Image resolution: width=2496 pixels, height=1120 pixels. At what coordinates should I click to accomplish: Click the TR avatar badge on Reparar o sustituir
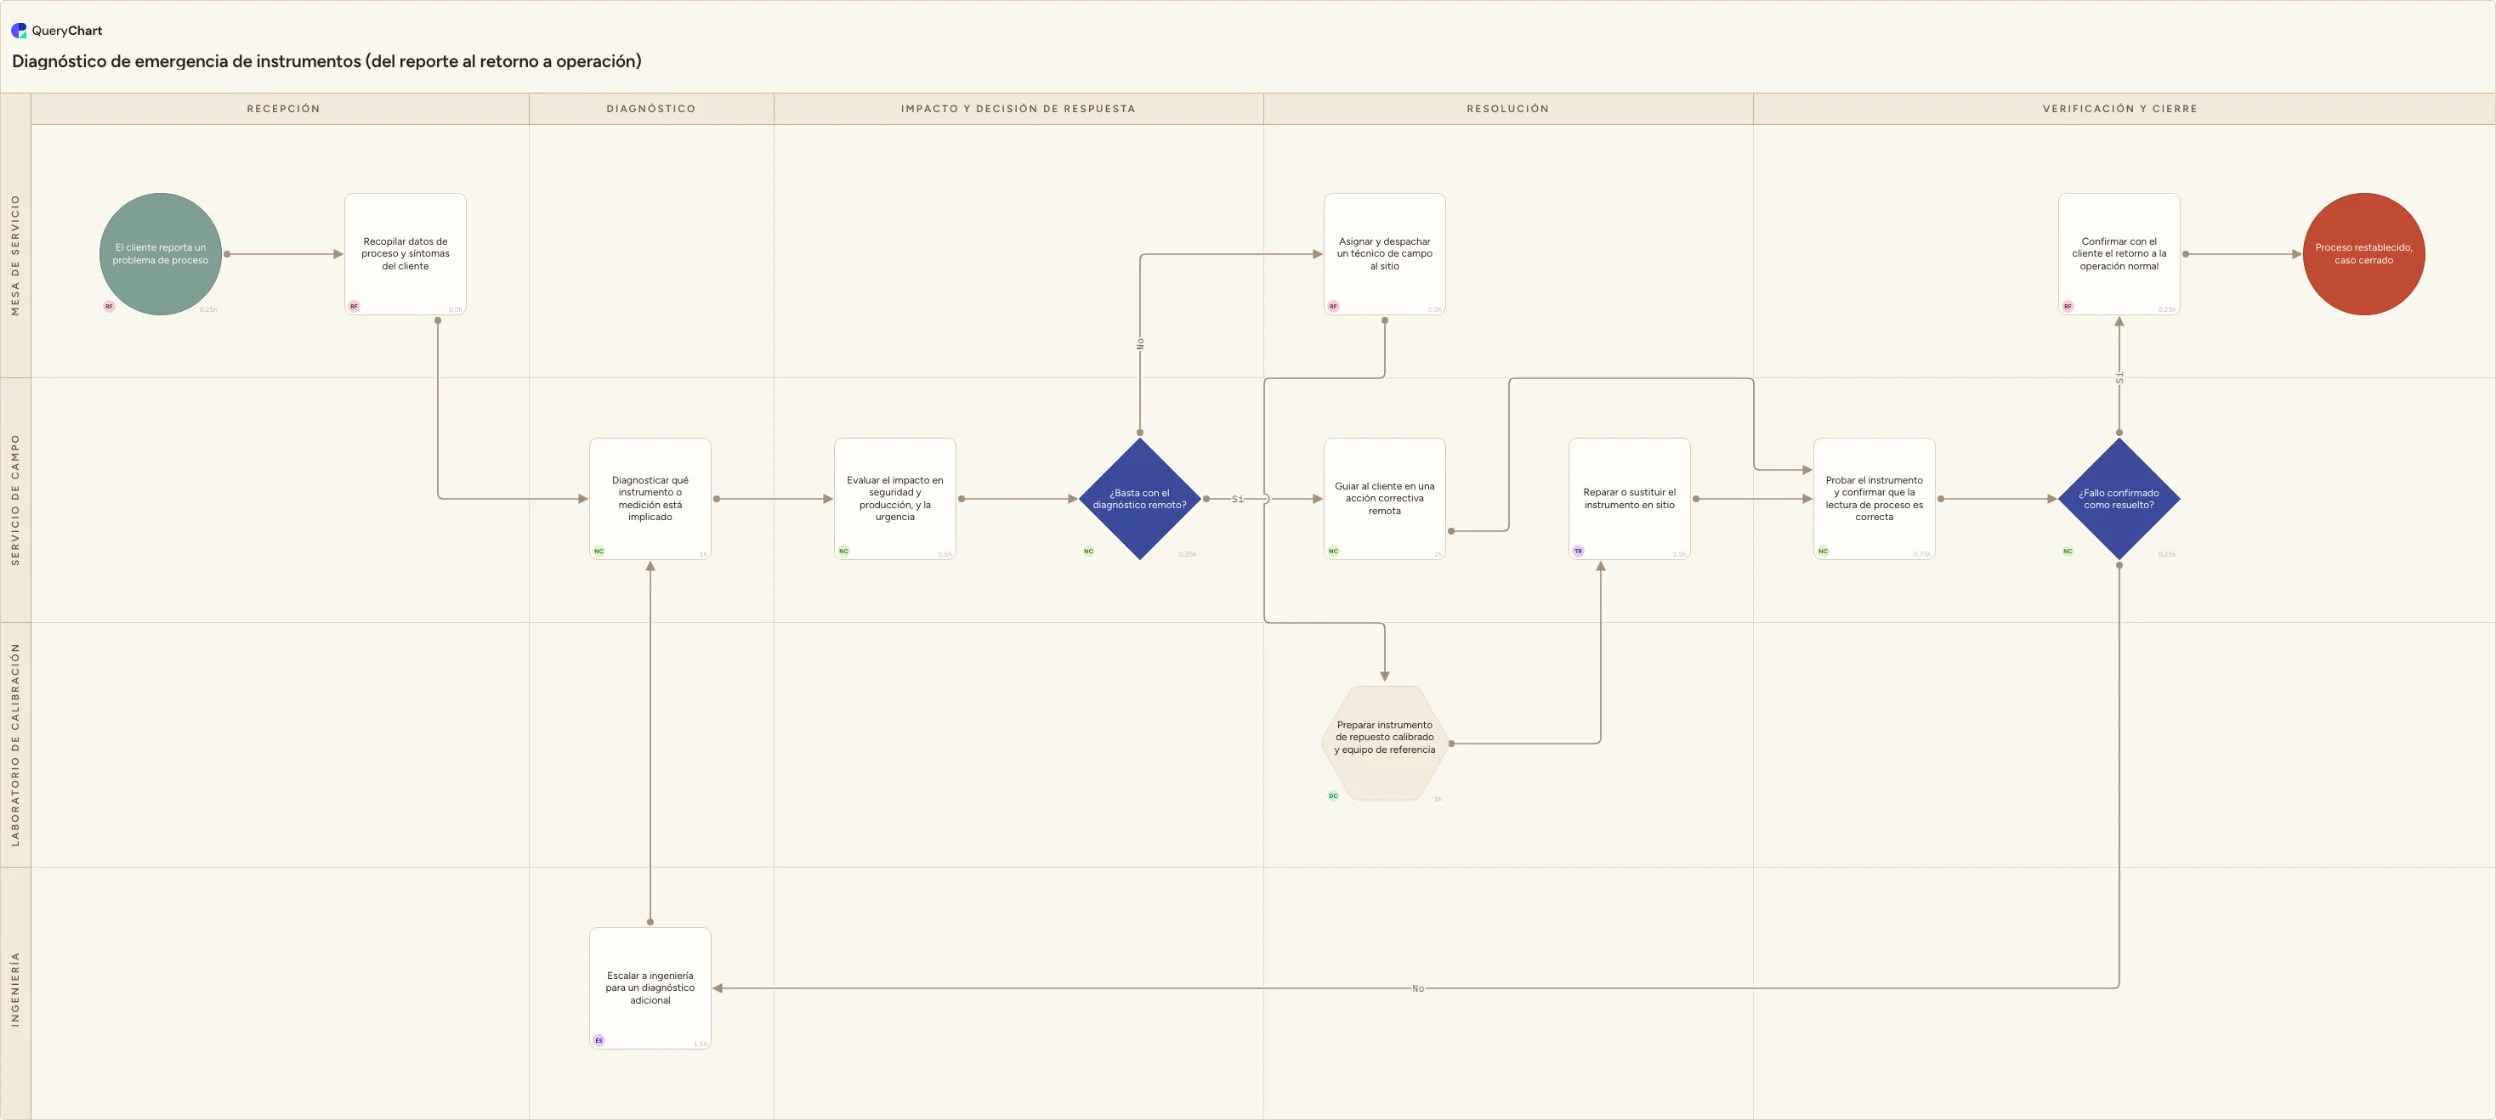tap(1578, 551)
